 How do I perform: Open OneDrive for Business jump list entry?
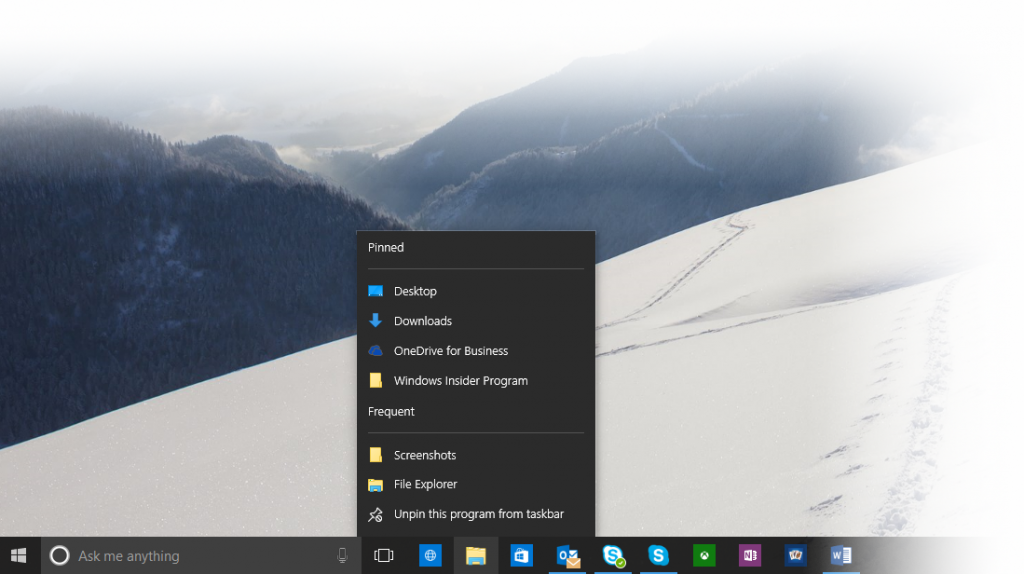[x=450, y=351]
